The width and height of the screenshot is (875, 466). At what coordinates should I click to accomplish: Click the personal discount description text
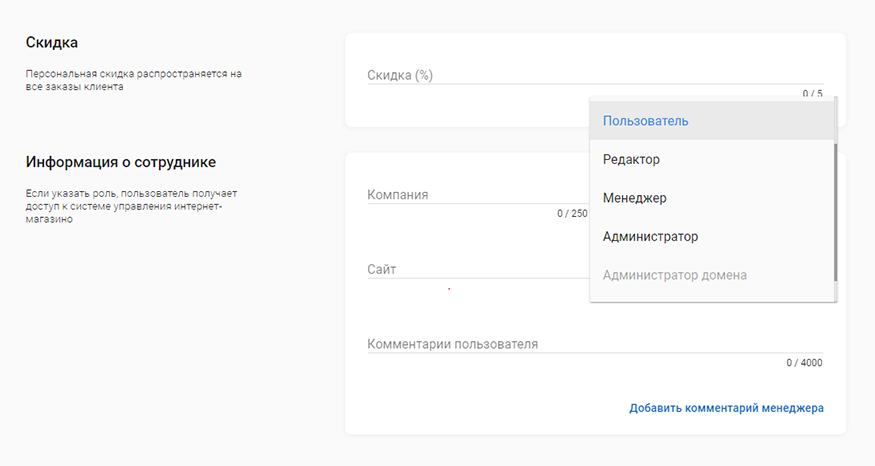tap(133, 80)
